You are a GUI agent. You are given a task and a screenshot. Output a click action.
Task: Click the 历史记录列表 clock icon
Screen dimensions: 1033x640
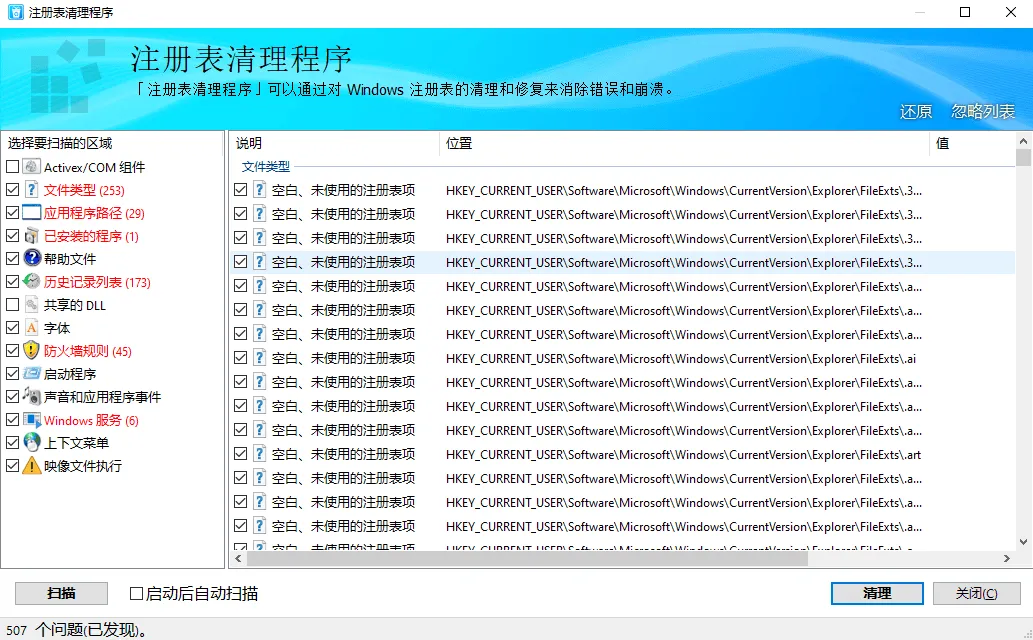(x=32, y=281)
